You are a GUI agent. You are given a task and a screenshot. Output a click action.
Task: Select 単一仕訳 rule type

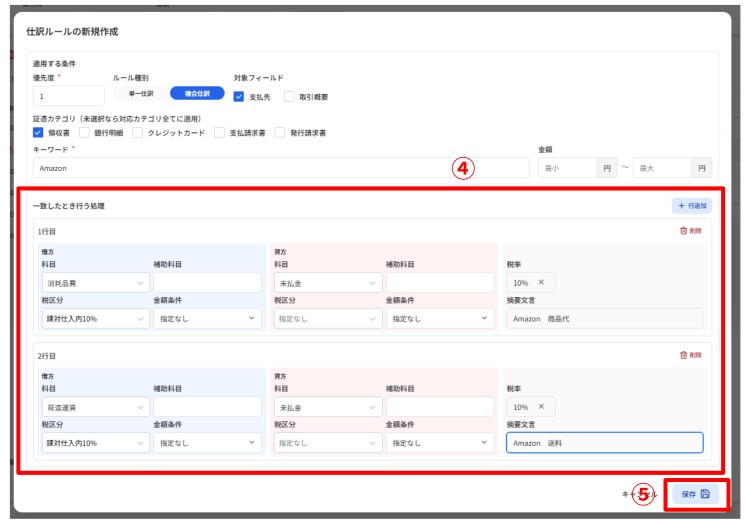[x=141, y=93]
